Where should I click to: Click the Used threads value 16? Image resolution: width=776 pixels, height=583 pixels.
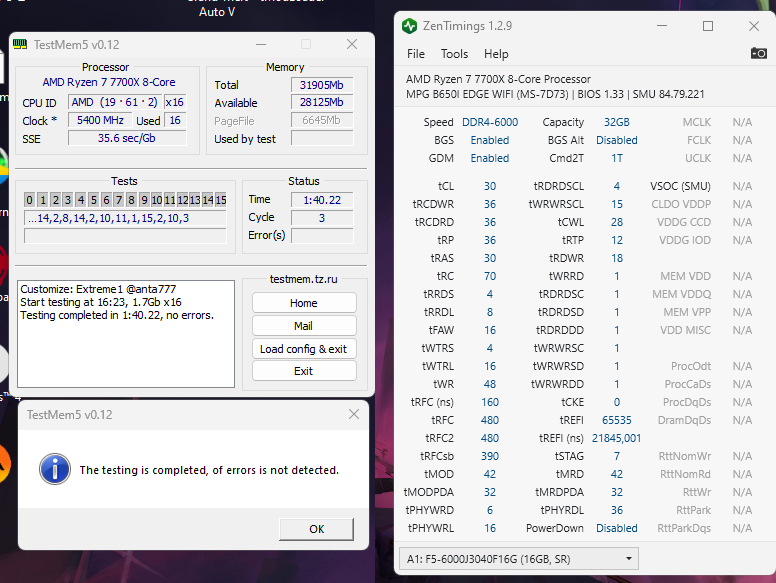(175, 120)
